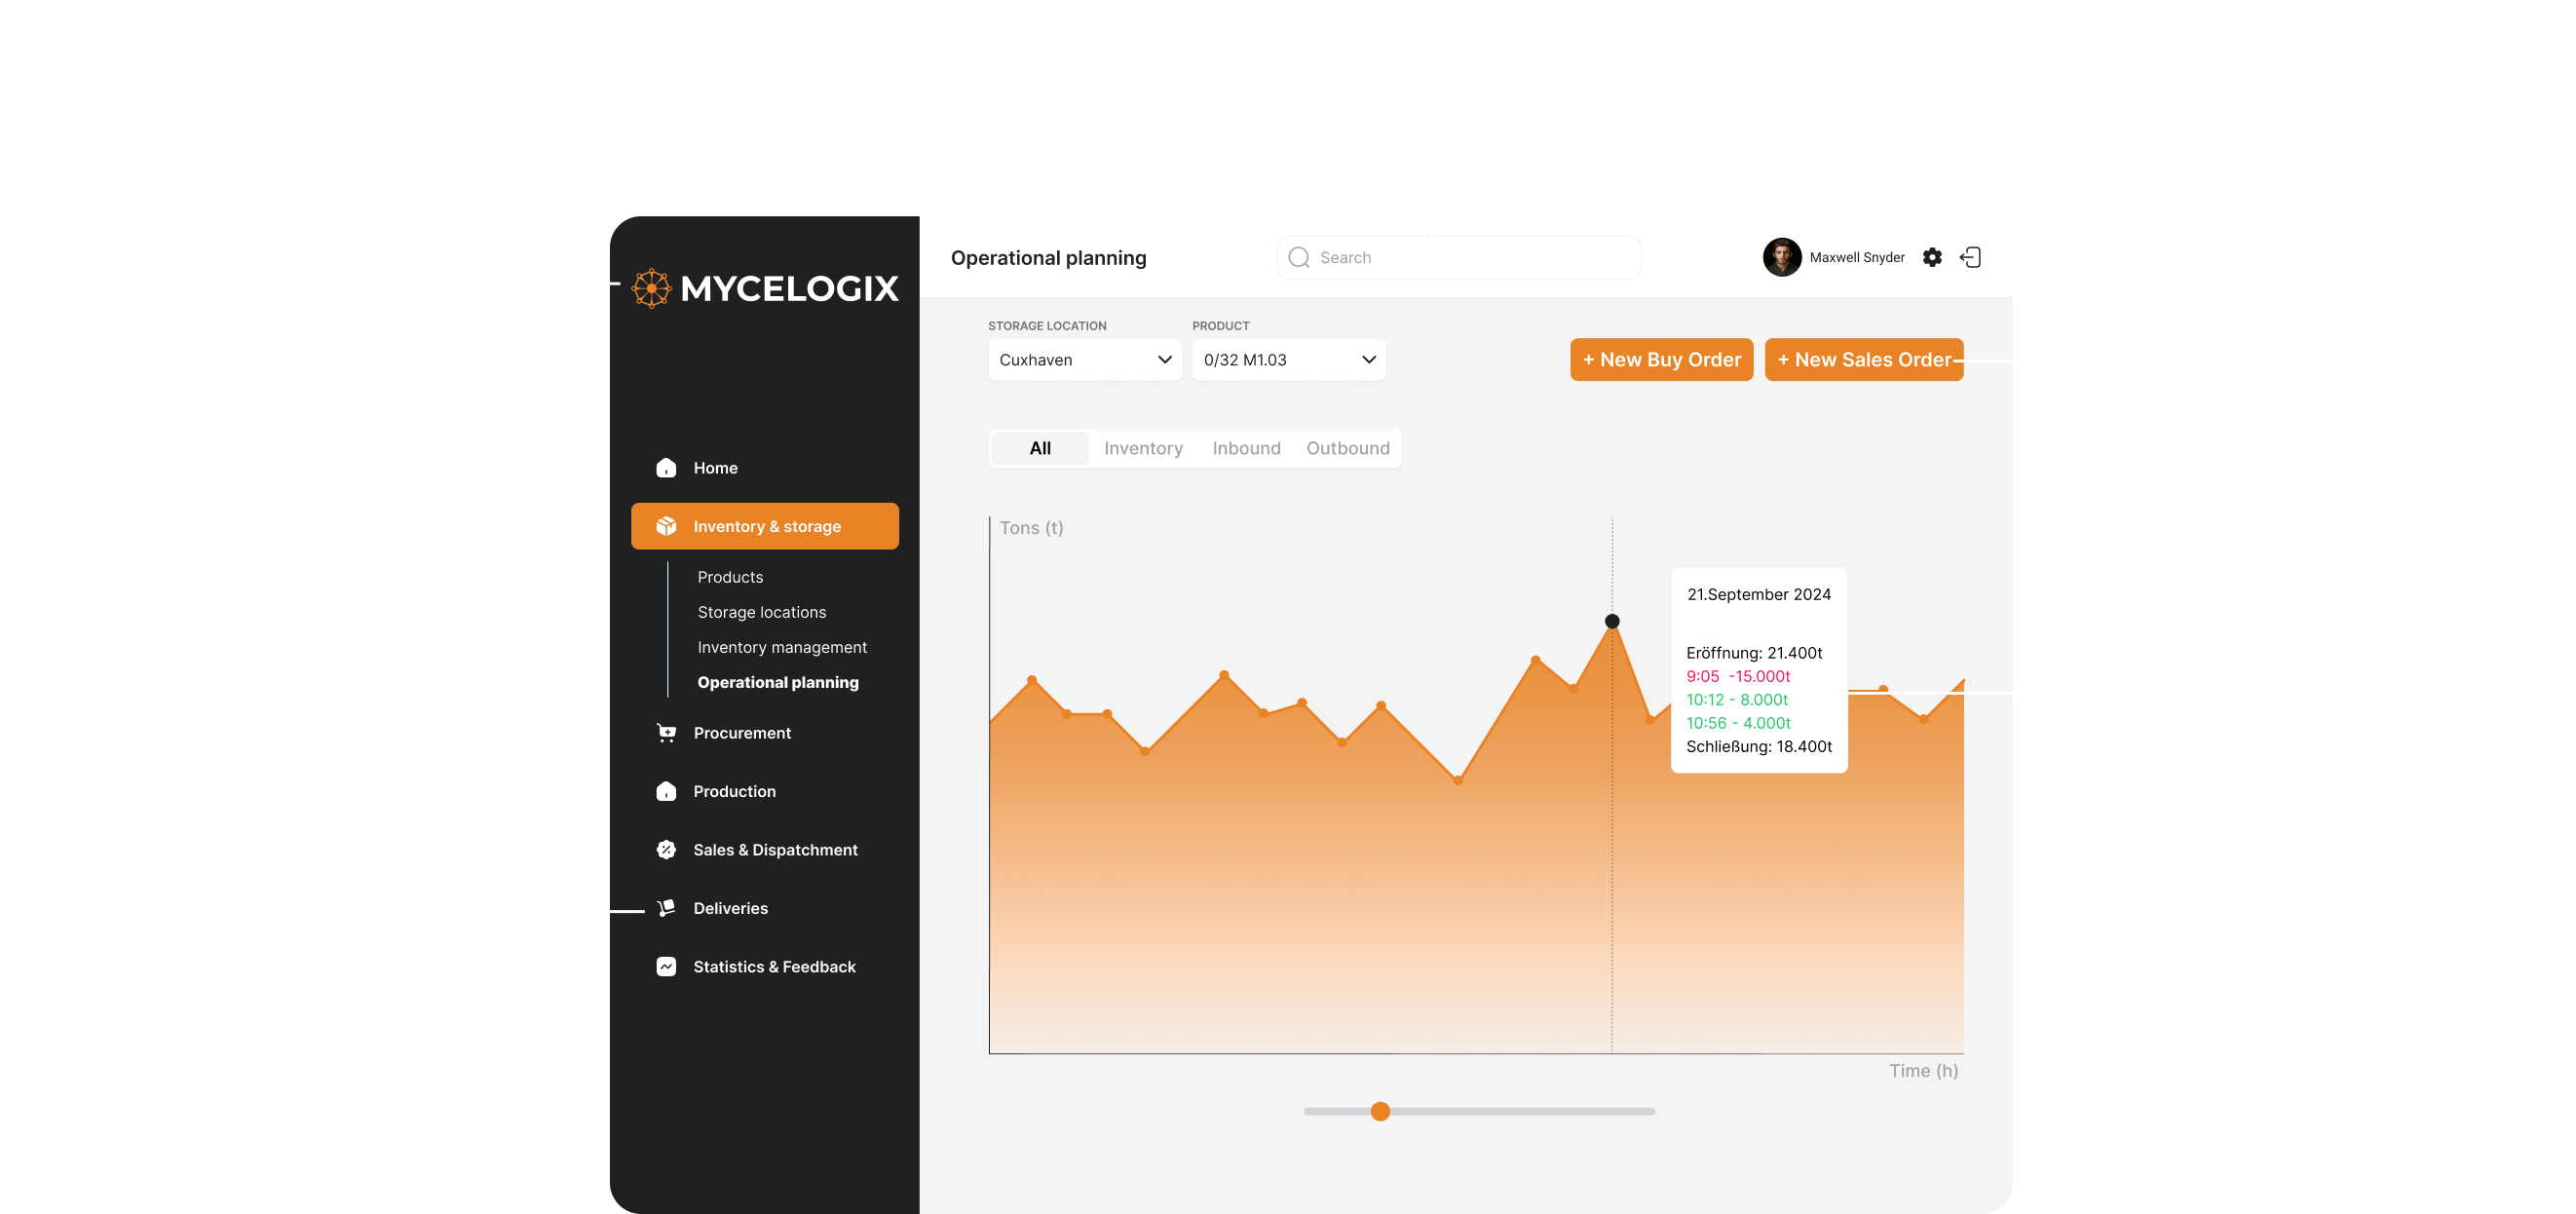This screenshot has height=1214, width=2576.
Task: Click the Statistics & Feedback chart icon
Action: [x=666, y=967]
